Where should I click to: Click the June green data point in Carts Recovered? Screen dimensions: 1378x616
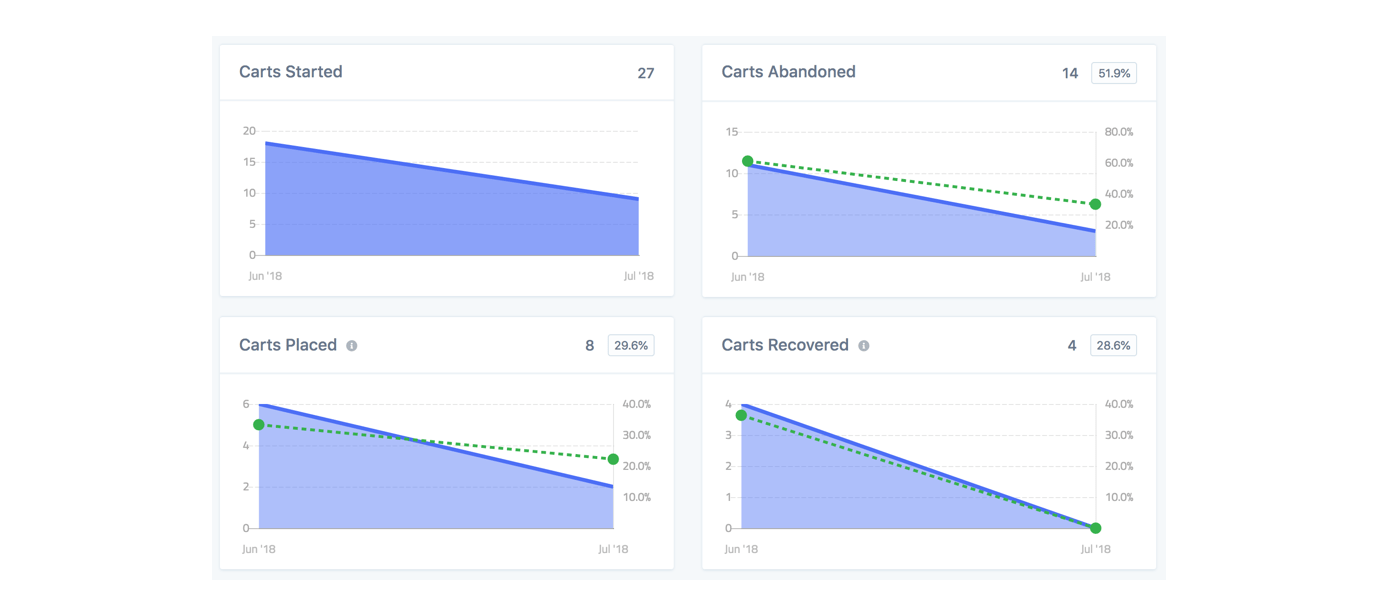coord(741,415)
